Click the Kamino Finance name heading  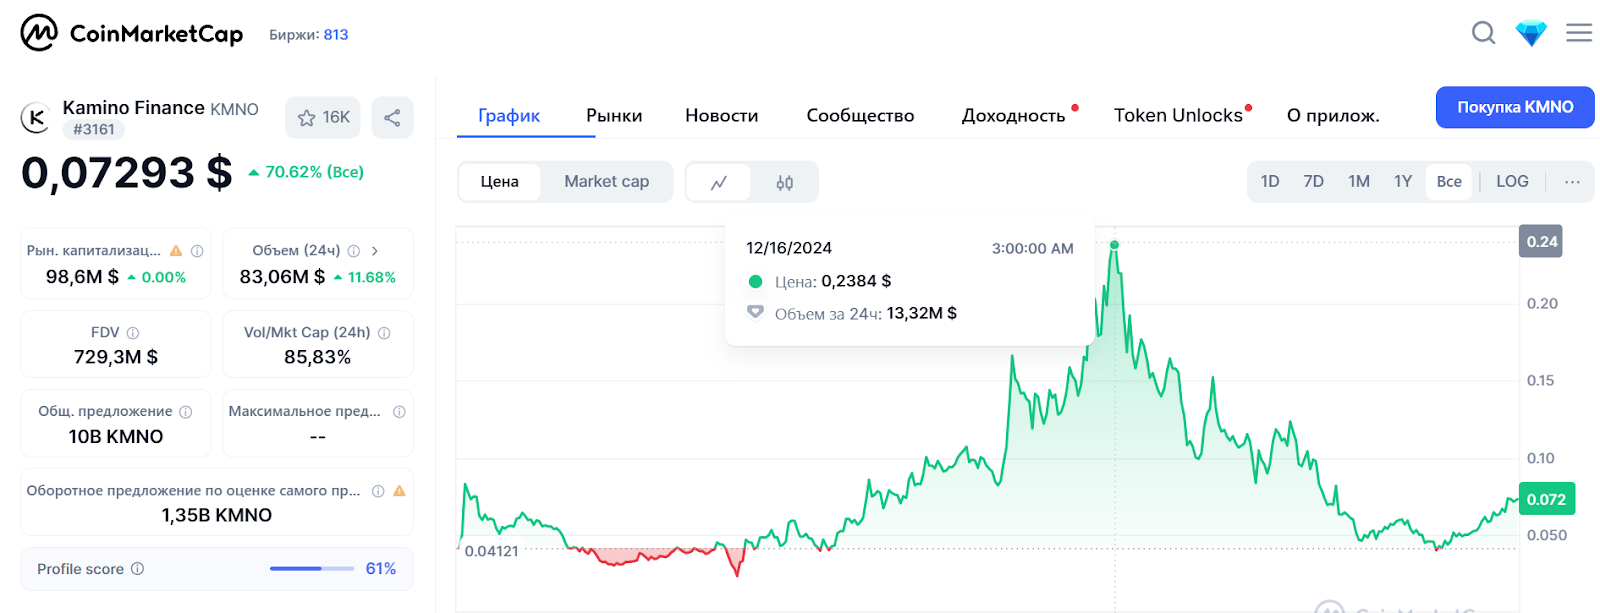pos(134,107)
